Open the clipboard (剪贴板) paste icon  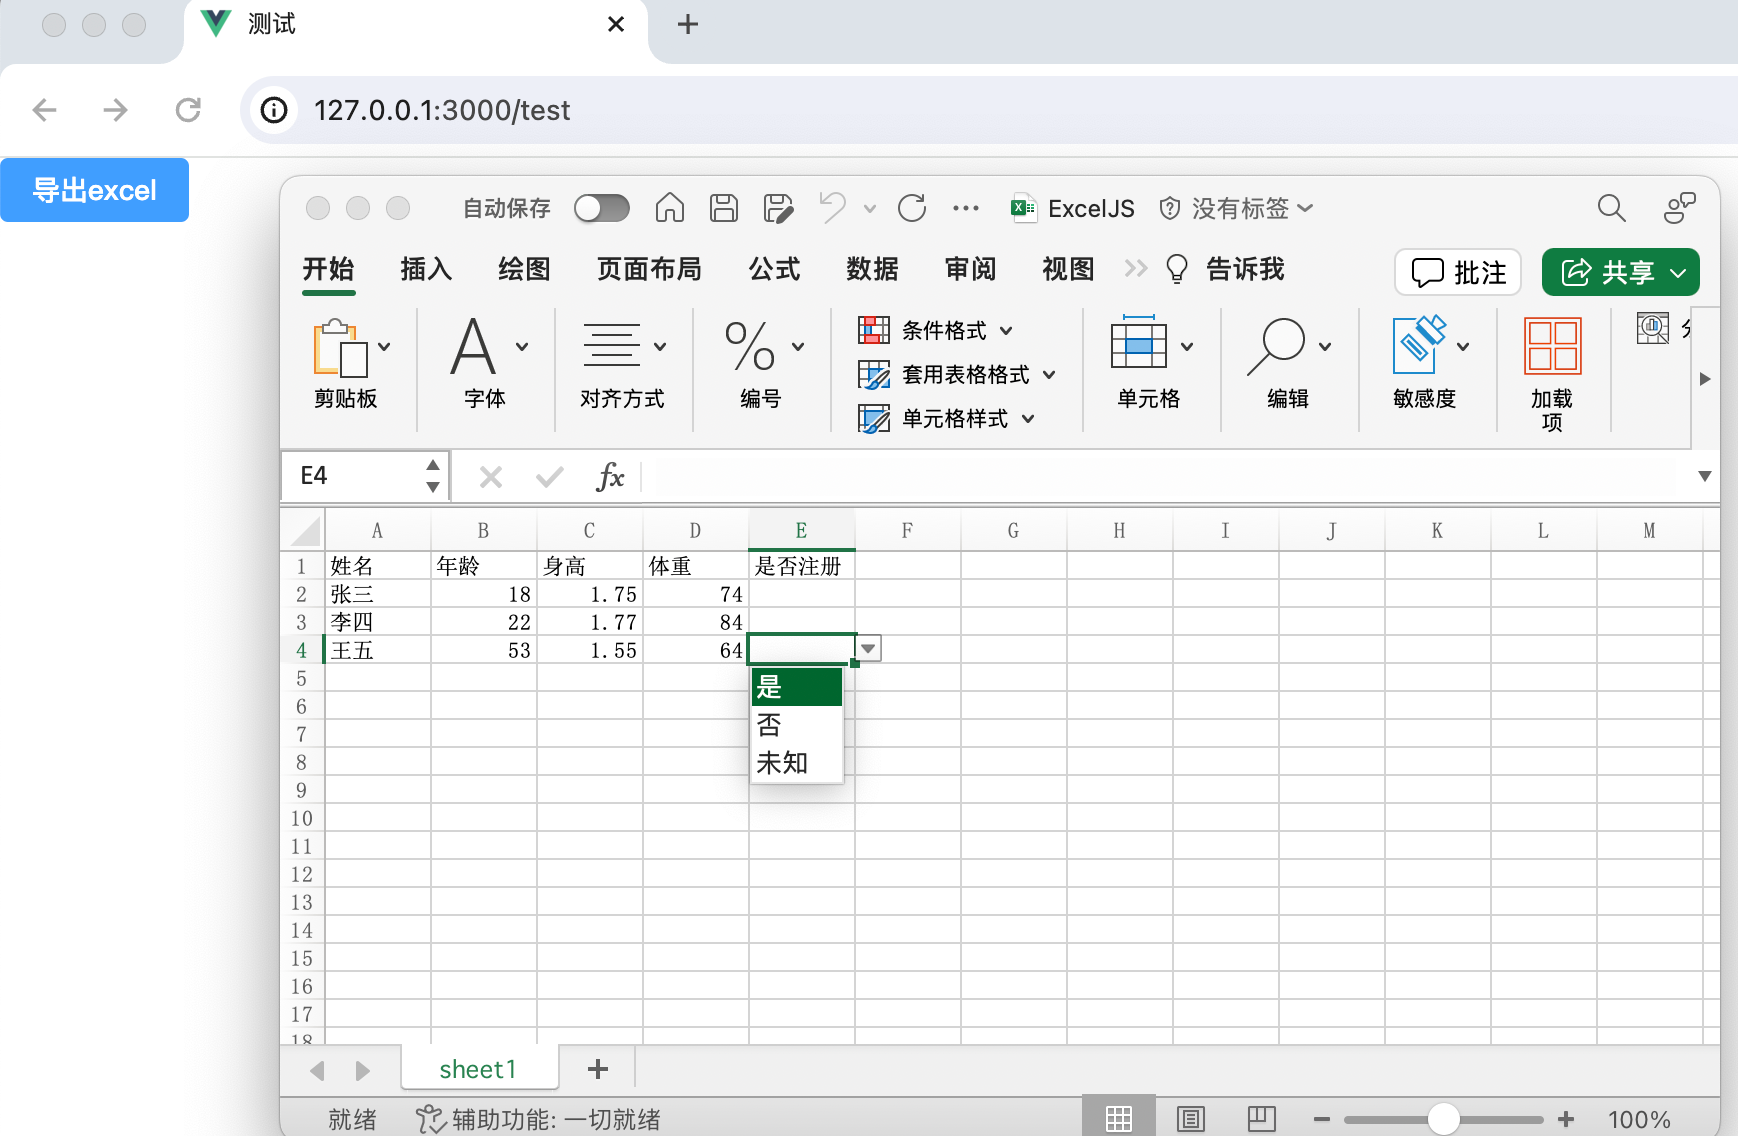[340, 348]
